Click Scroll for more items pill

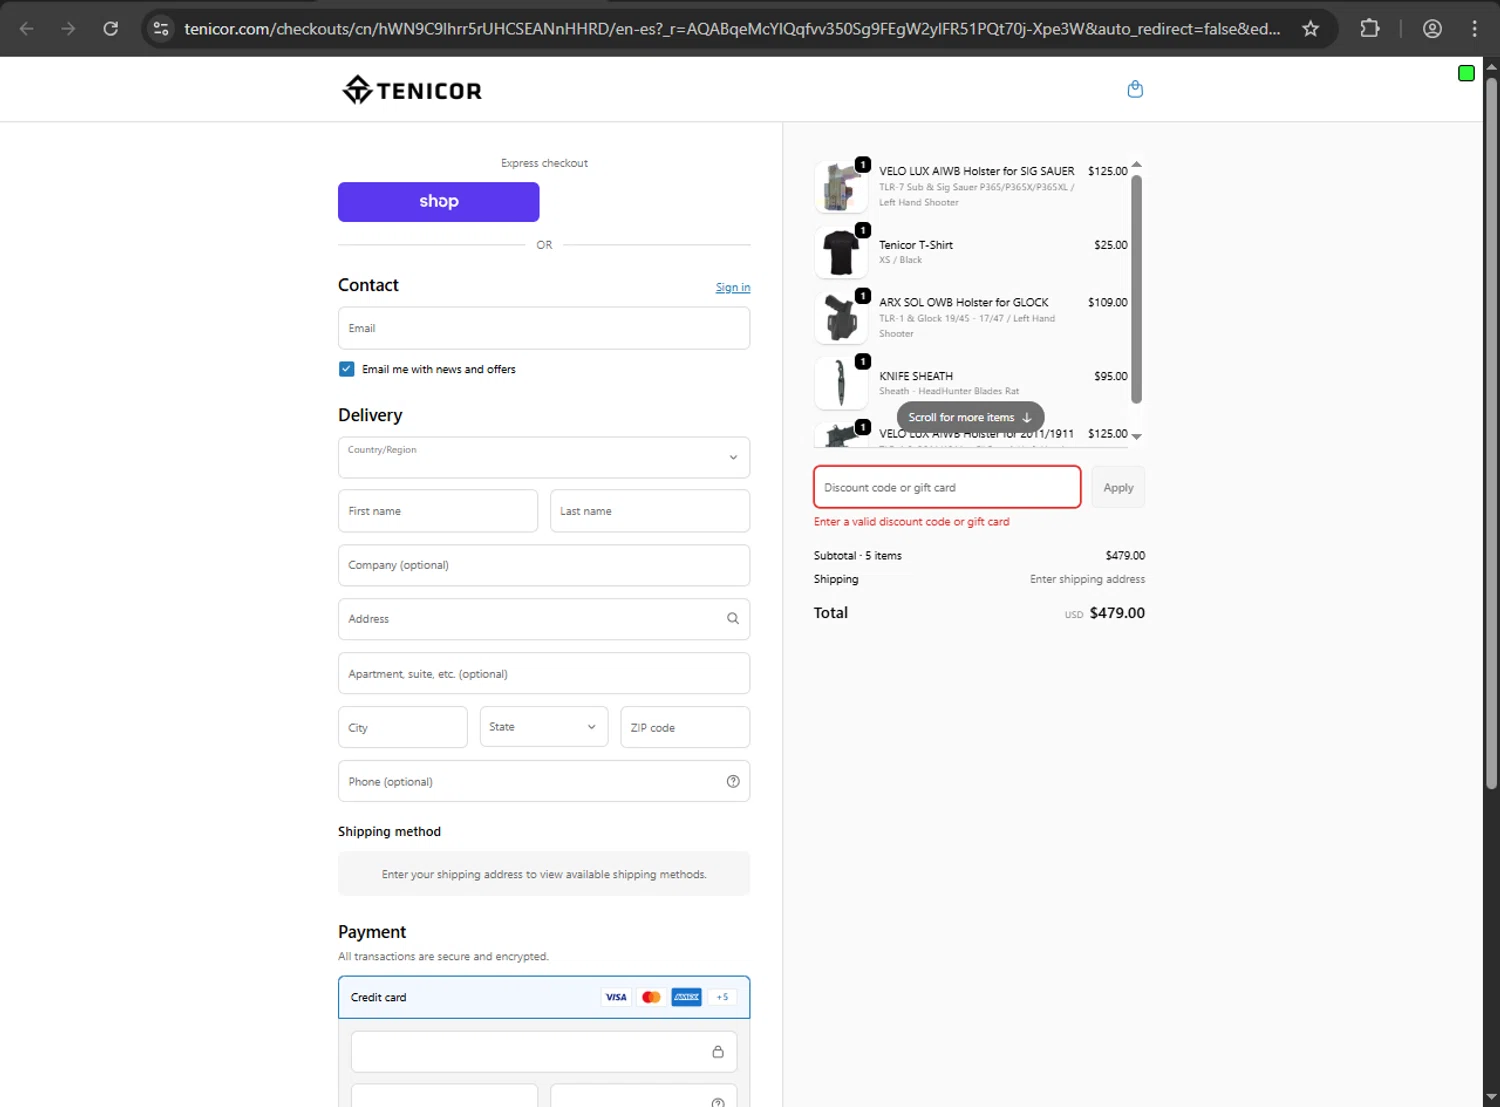970,417
